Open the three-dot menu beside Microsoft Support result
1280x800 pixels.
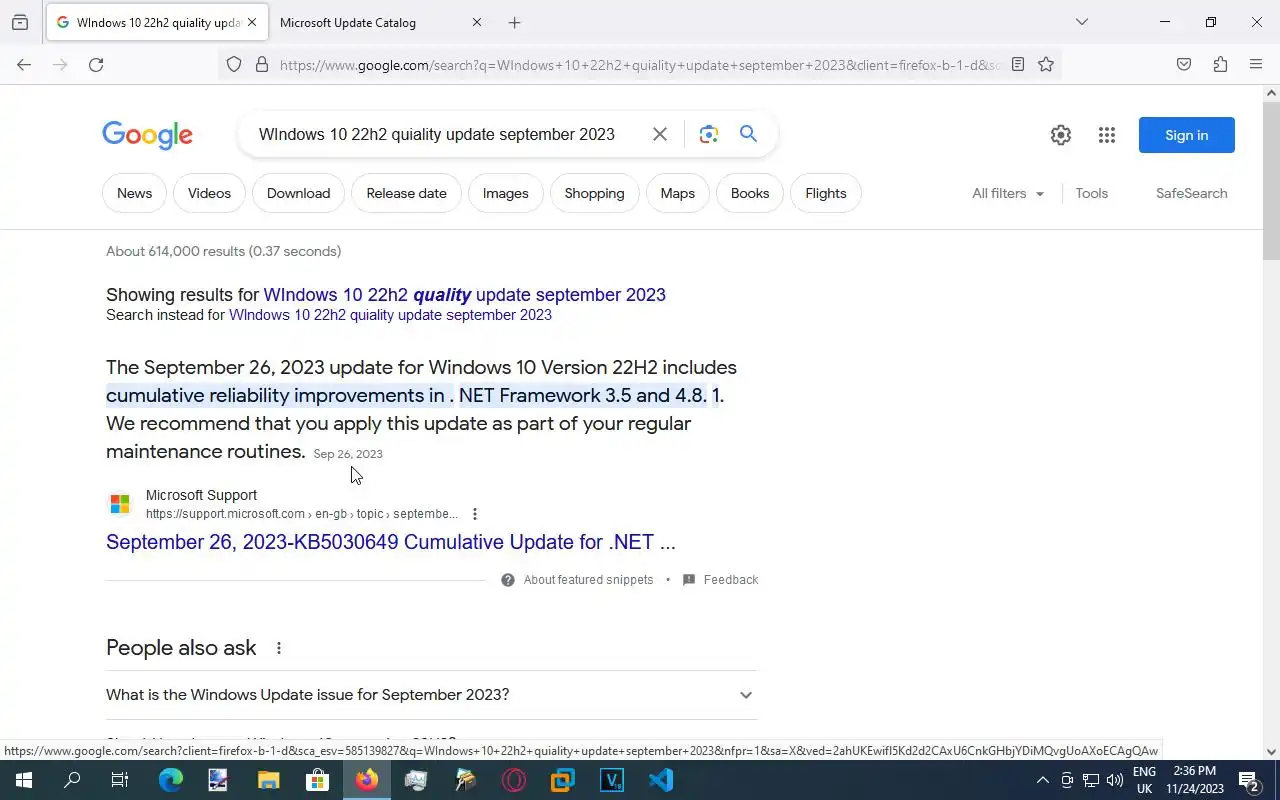tap(475, 514)
